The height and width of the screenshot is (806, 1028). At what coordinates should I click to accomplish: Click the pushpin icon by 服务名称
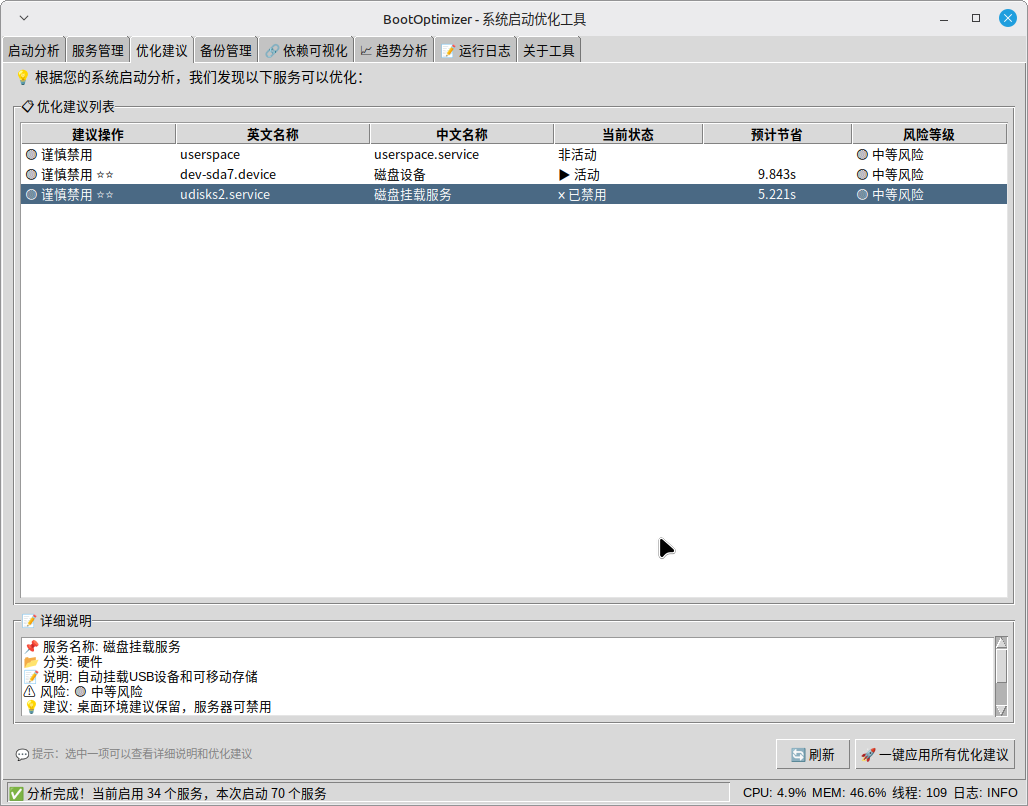pos(31,647)
